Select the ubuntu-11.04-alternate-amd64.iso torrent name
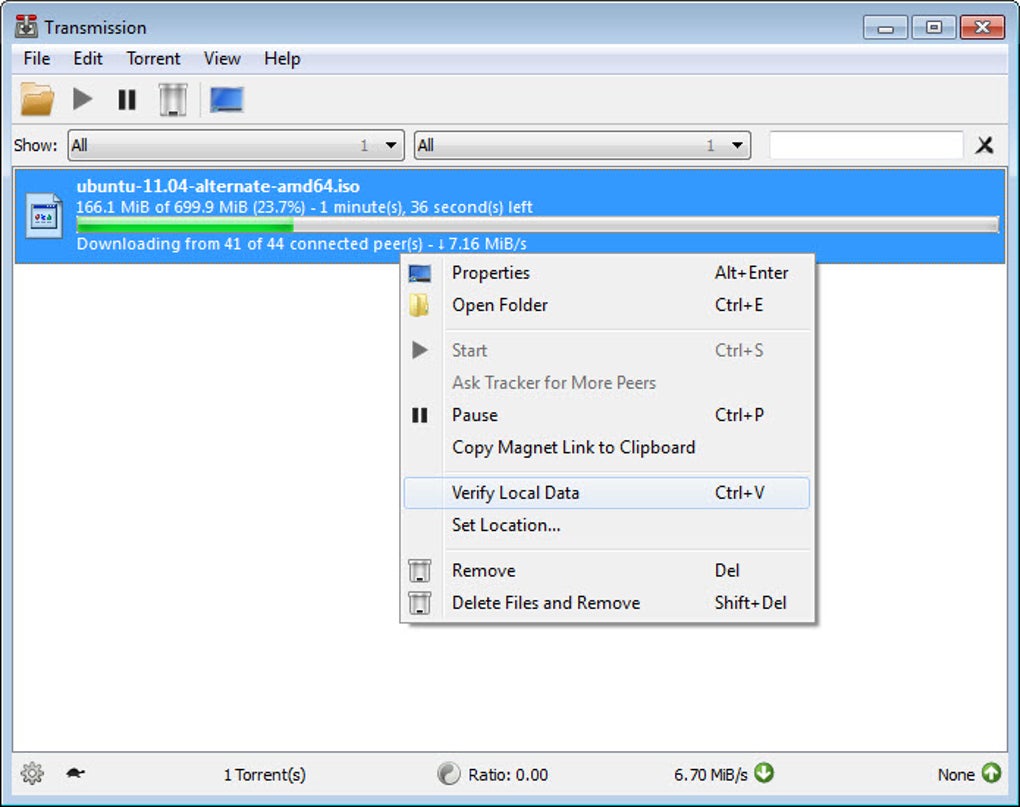 tap(218, 187)
